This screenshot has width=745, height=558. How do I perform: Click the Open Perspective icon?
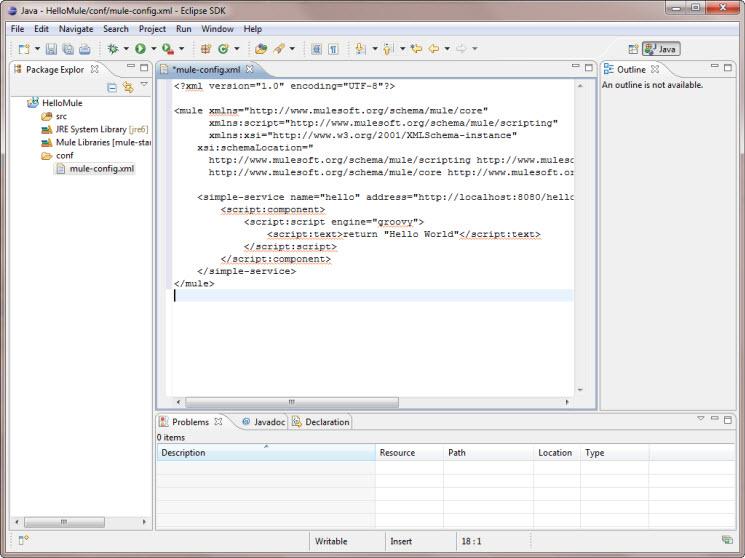[633, 49]
